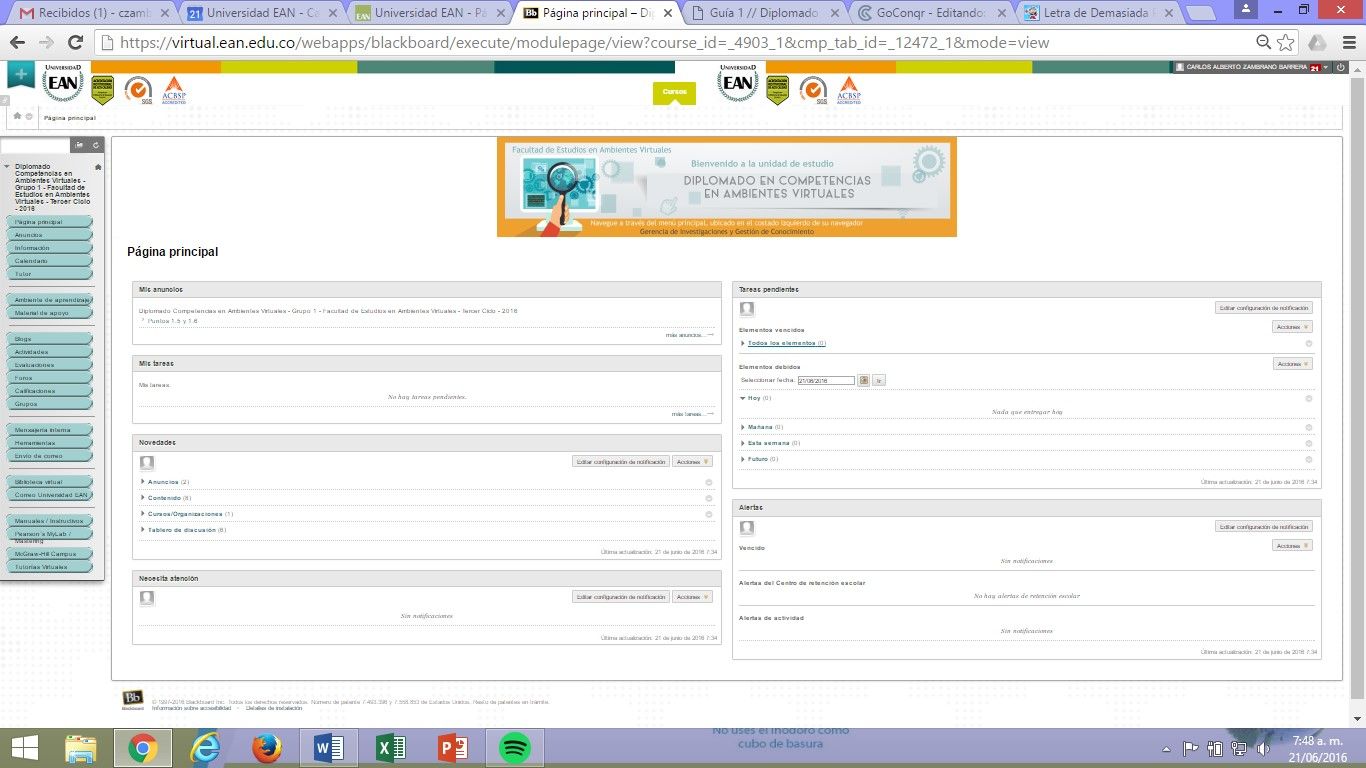Open Word from the taskbar

coord(328,748)
